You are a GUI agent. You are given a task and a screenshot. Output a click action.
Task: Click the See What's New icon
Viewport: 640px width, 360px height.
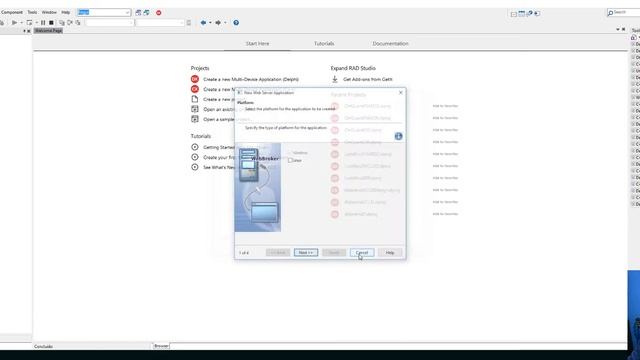pos(195,167)
